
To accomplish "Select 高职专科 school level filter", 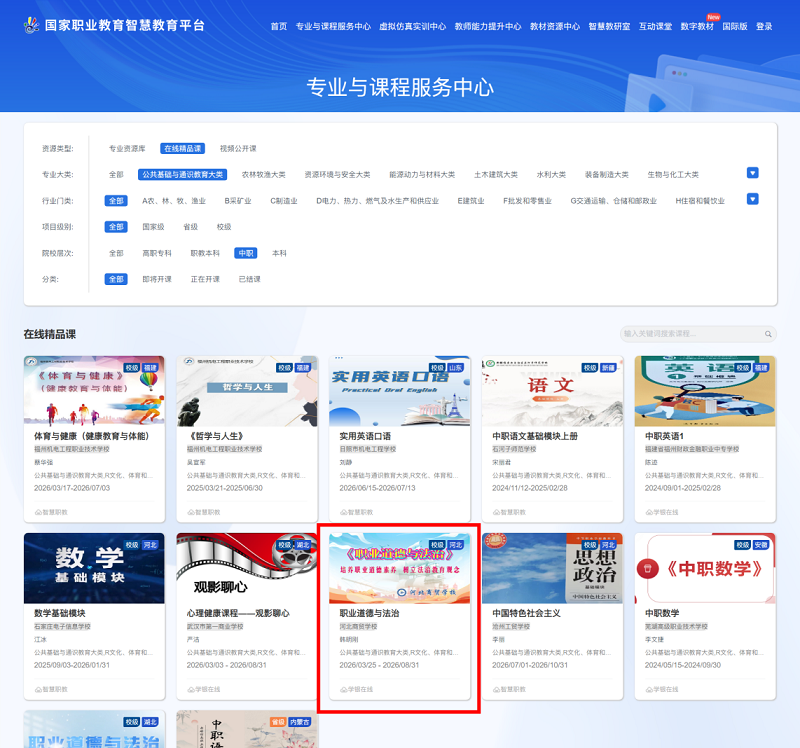I will click(157, 254).
